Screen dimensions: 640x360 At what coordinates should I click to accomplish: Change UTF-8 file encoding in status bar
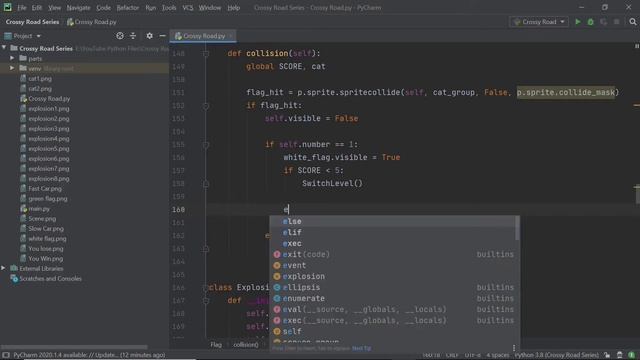pos(473,355)
